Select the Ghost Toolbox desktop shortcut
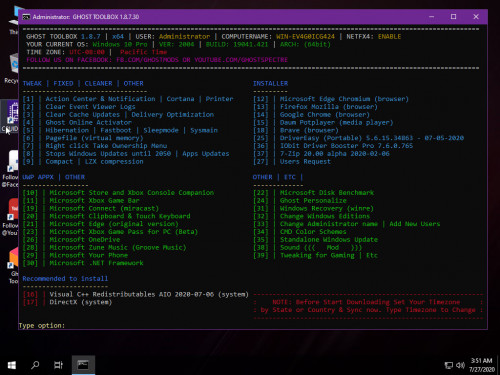 tap(13, 266)
